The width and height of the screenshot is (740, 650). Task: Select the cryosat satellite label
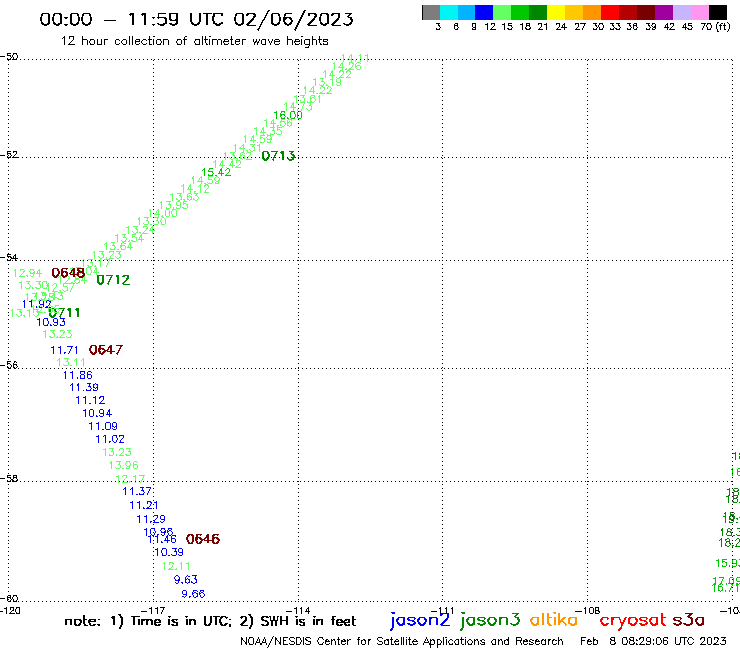pos(633,620)
